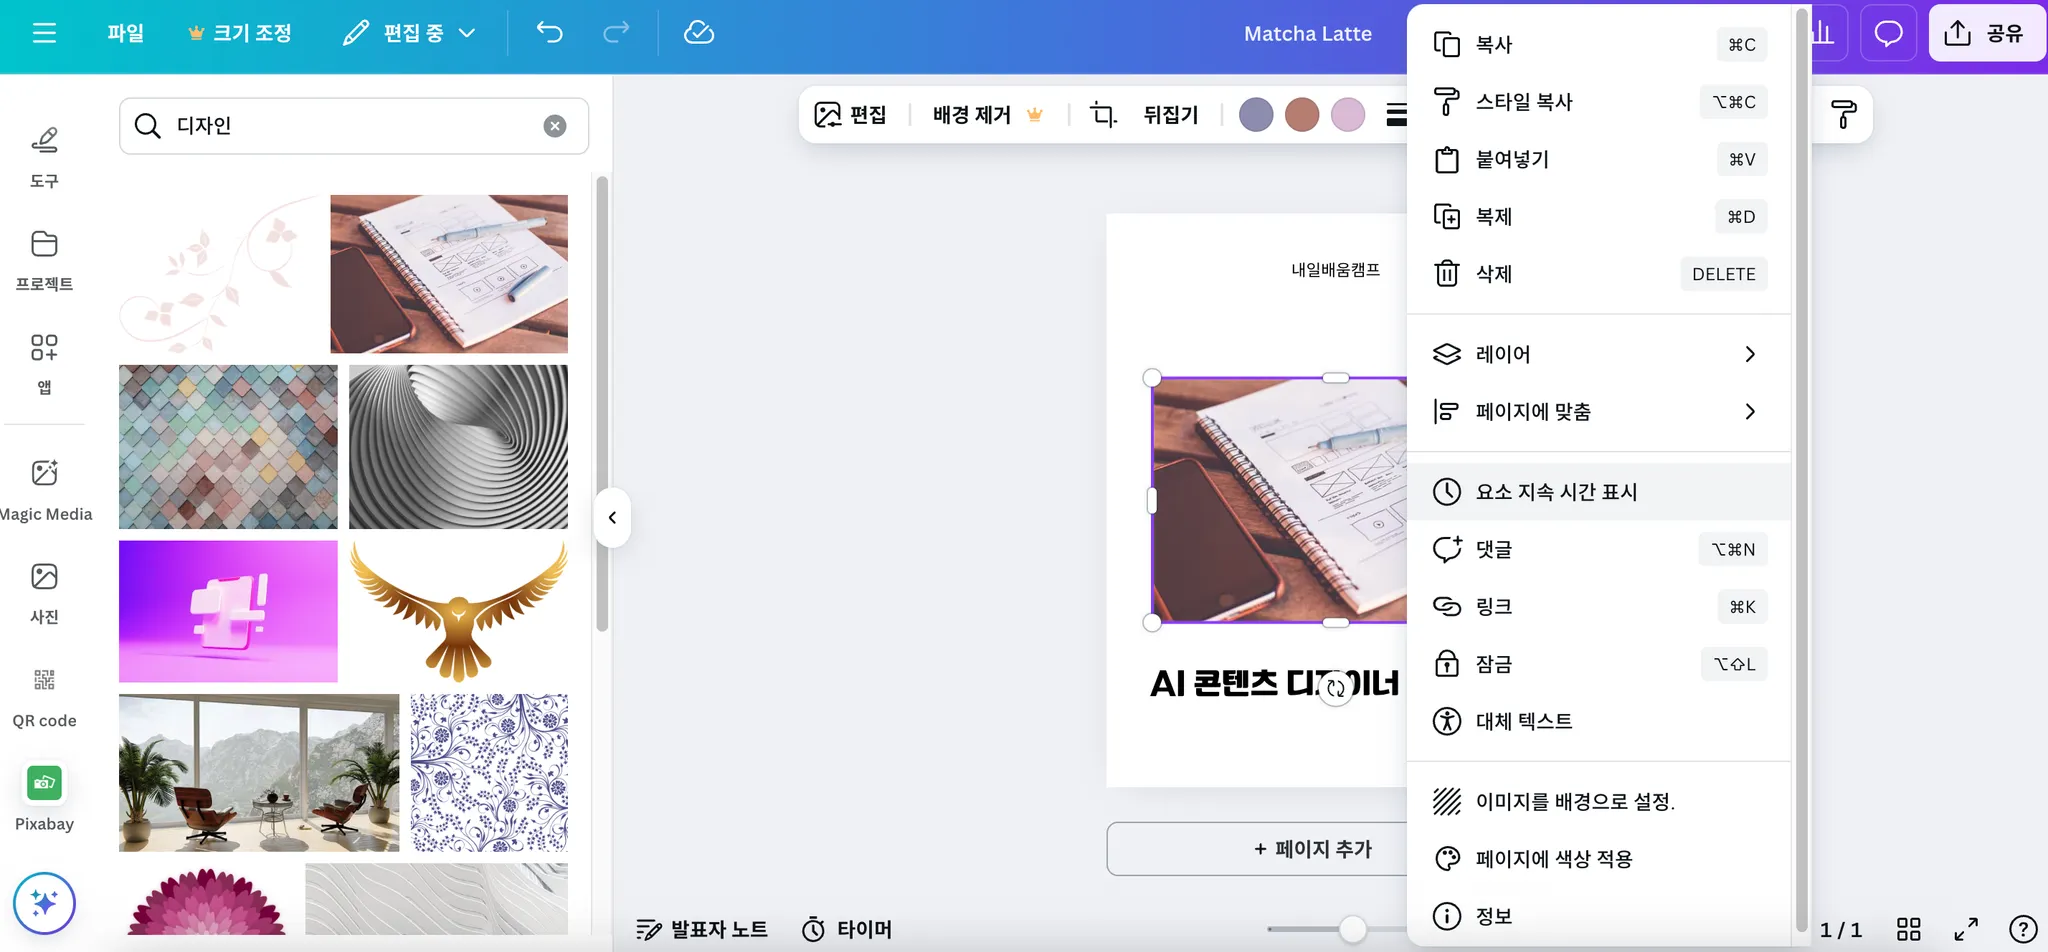Open the help question mark

click(x=2023, y=929)
